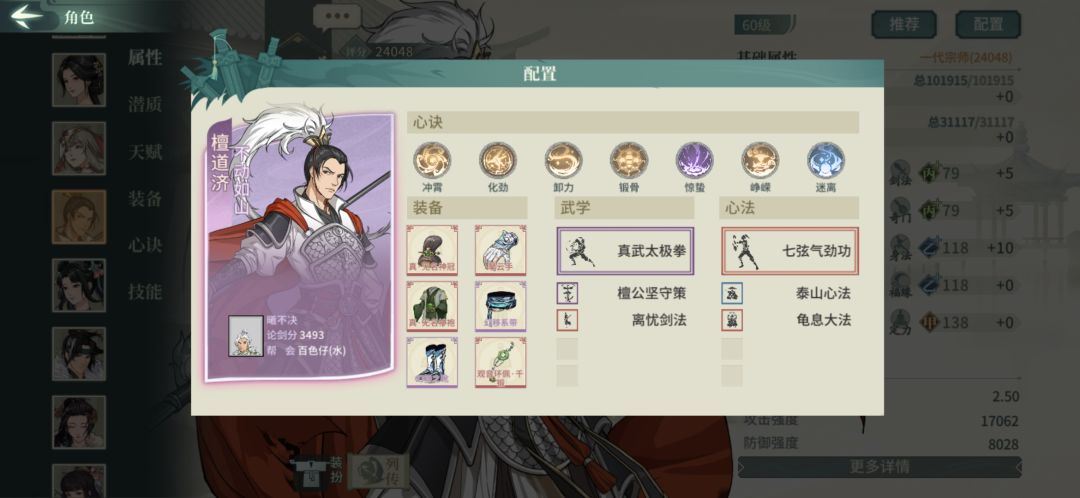Select the blue 迷离 heart formula icon
This screenshot has width=1080, height=498.
coord(826,160)
